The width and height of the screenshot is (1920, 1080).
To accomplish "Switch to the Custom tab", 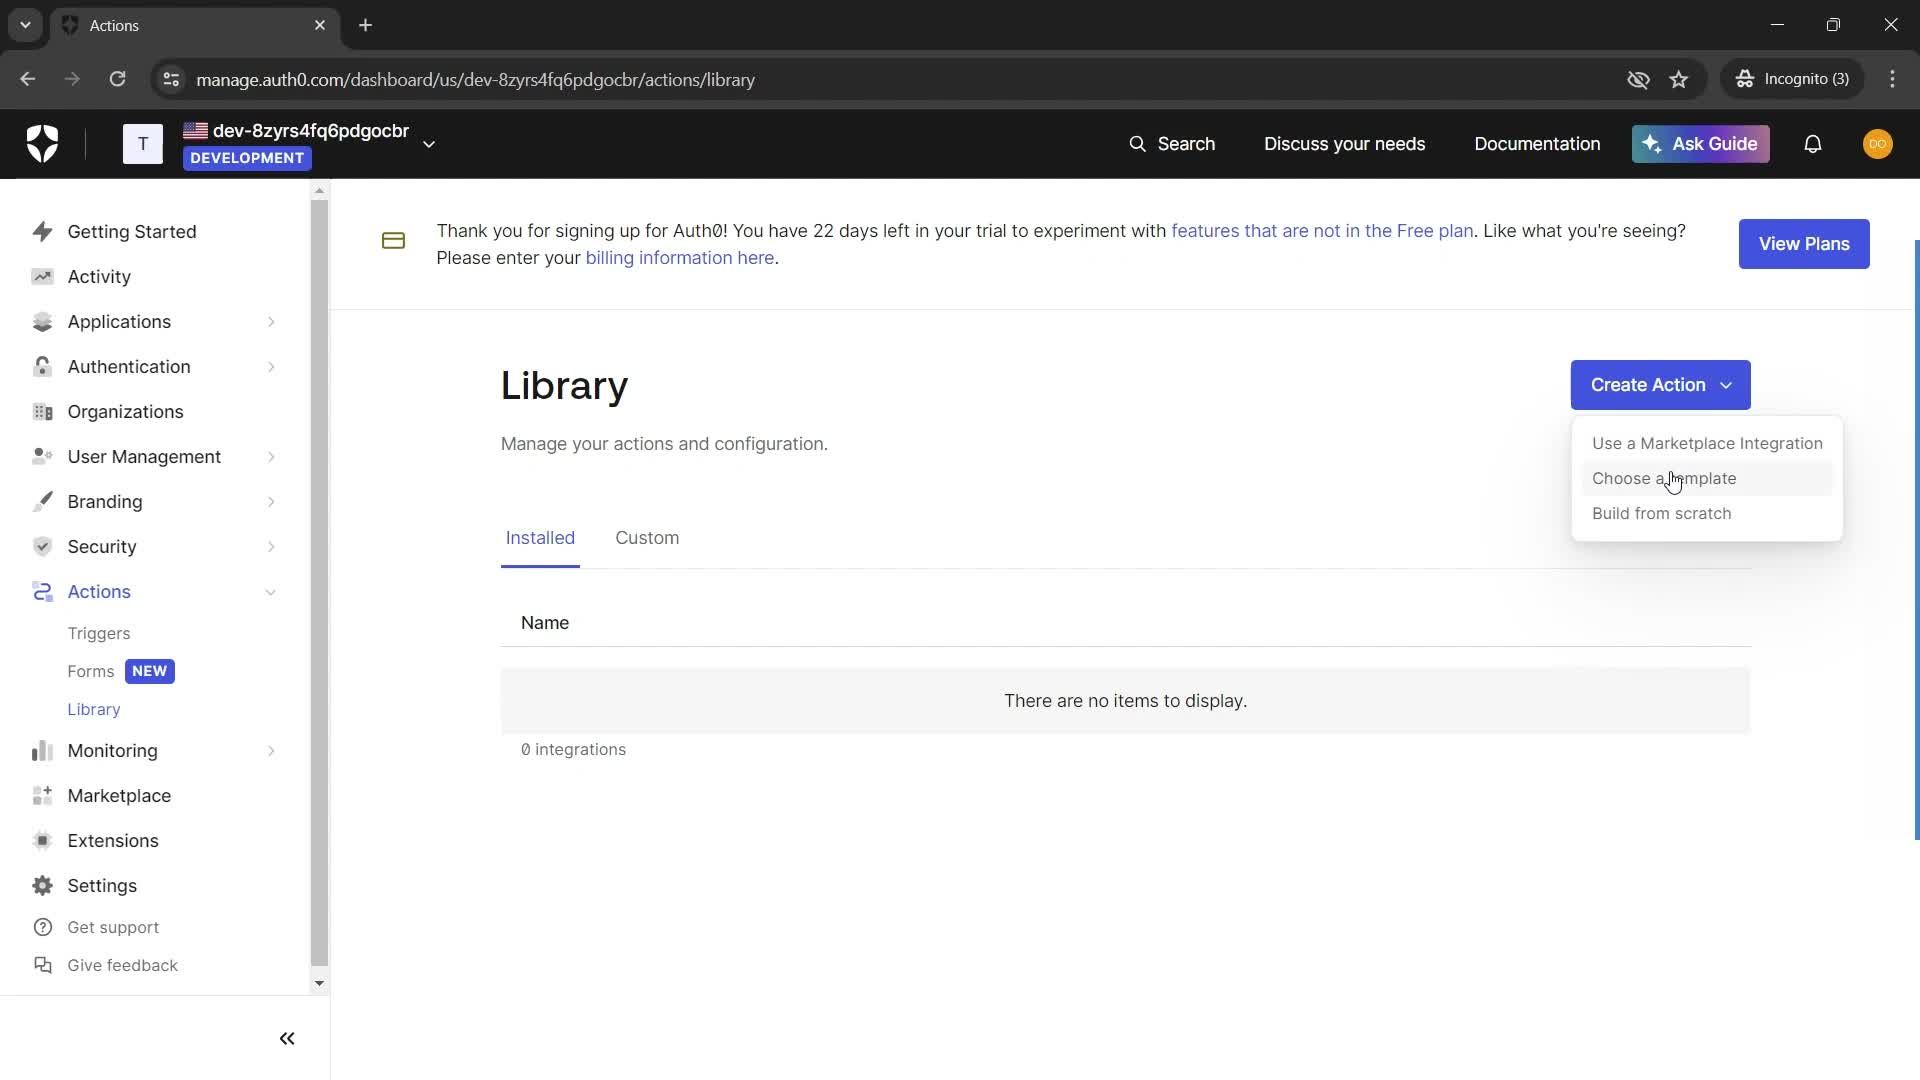I will coord(647,538).
